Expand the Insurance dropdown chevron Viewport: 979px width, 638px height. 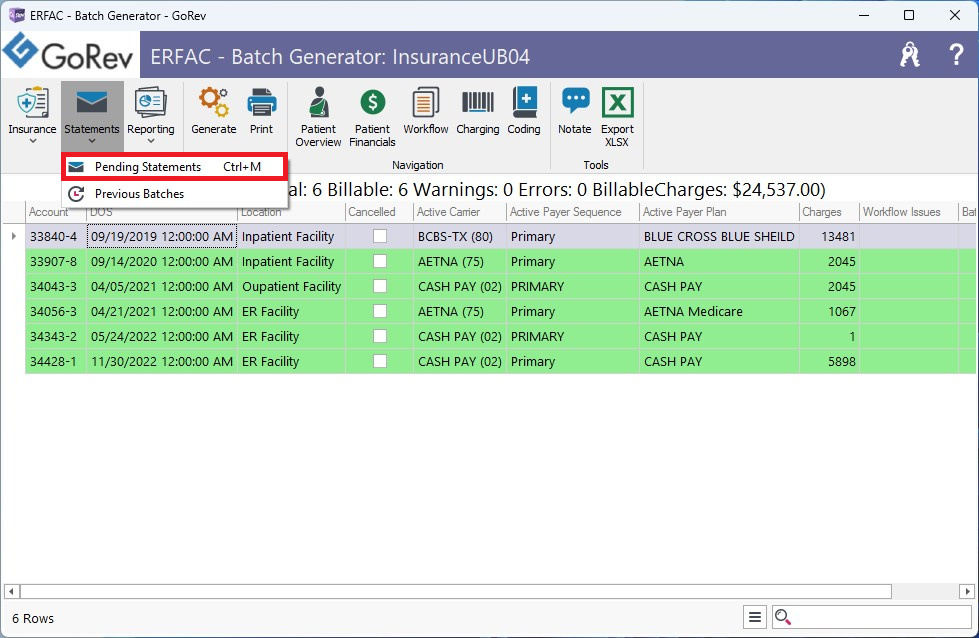point(32,141)
